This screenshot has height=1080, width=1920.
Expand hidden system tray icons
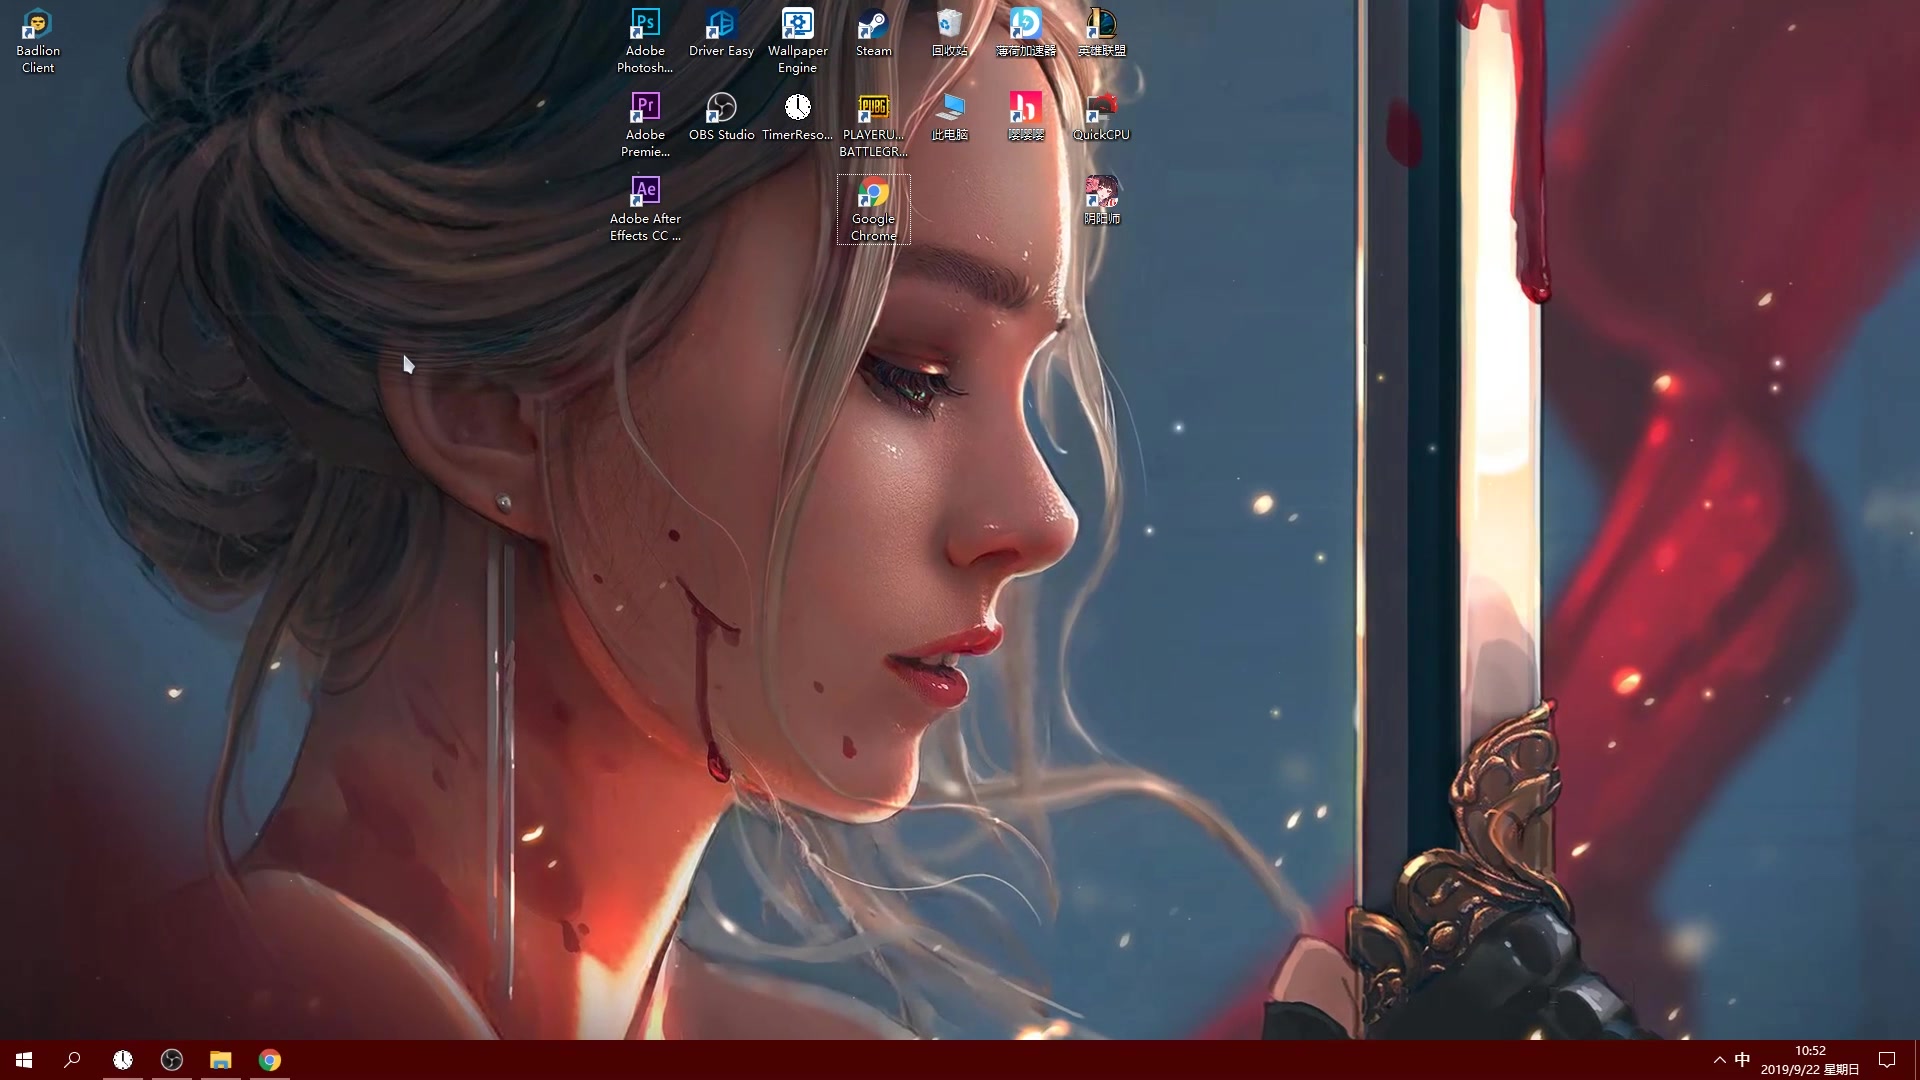pyautogui.click(x=1719, y=1060)
